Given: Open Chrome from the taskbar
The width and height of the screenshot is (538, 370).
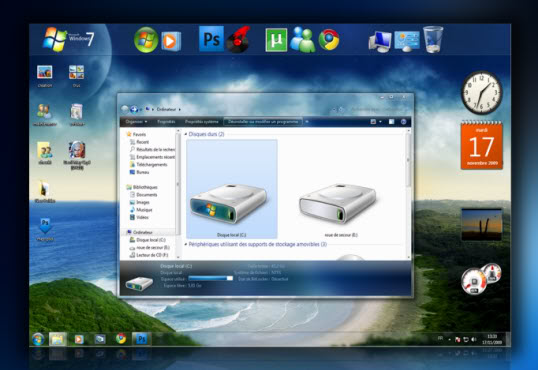Looking at the screenshot, I should coord(120,339).
